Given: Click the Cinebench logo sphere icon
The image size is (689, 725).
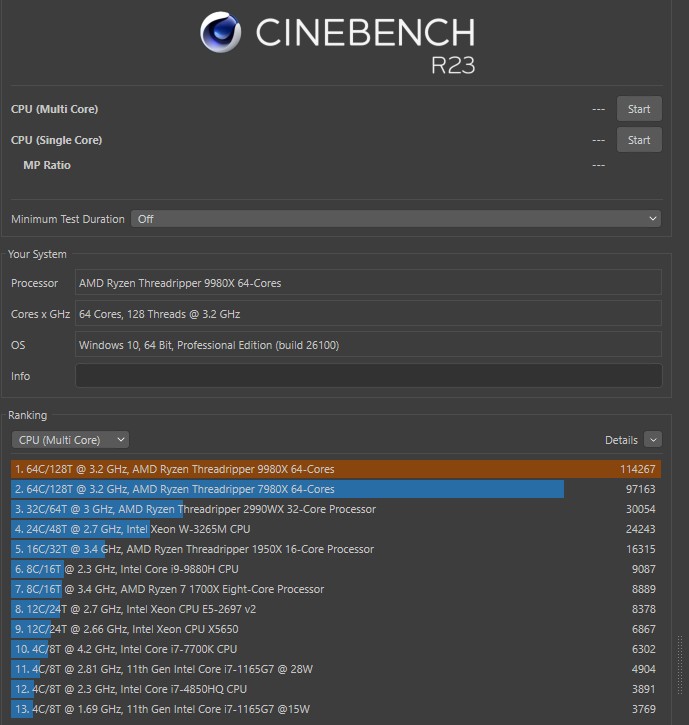Looking at the screenshot, I should pos(221,32).
